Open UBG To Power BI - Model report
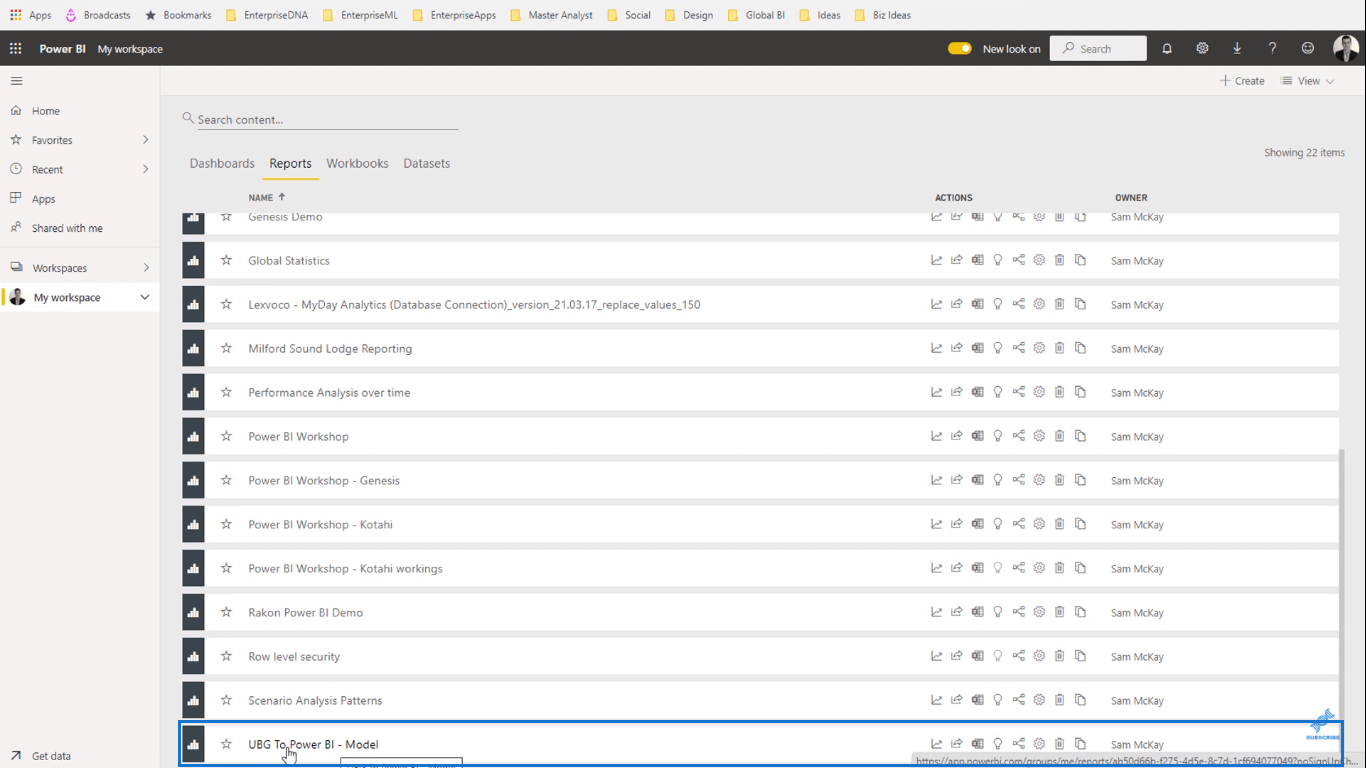Screen dimensions: 1366x768 point(313,744)
